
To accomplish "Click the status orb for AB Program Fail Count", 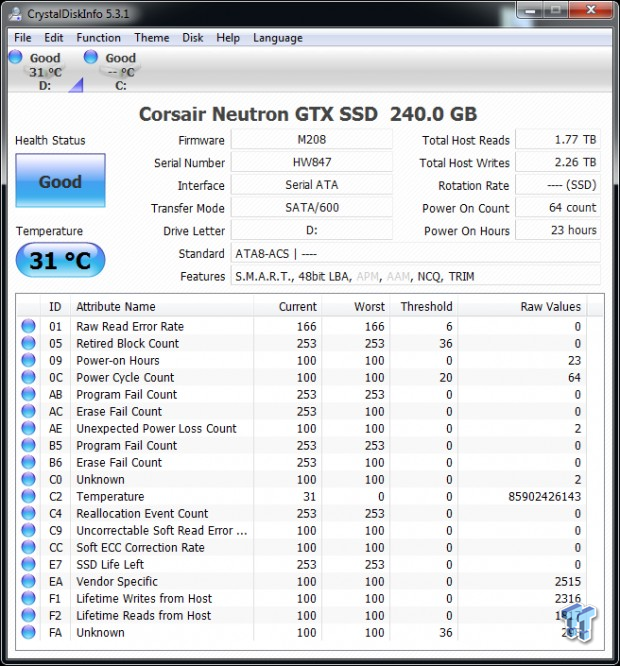I will [28, 394].
